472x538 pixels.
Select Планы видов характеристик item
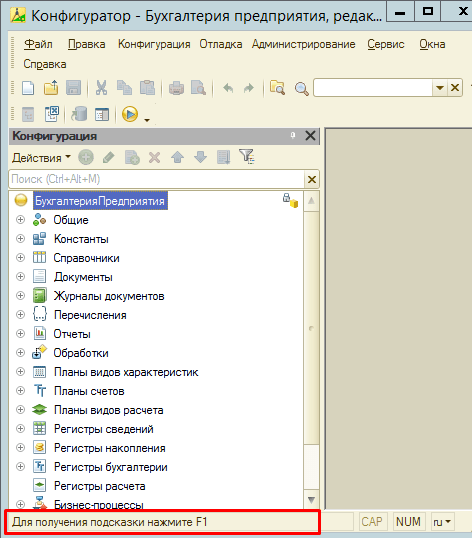point(126,372)
